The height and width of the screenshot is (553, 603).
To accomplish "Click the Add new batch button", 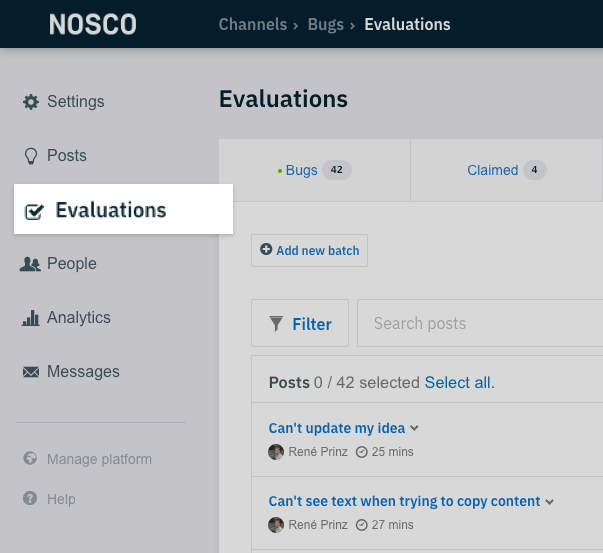I will (310, 250).
